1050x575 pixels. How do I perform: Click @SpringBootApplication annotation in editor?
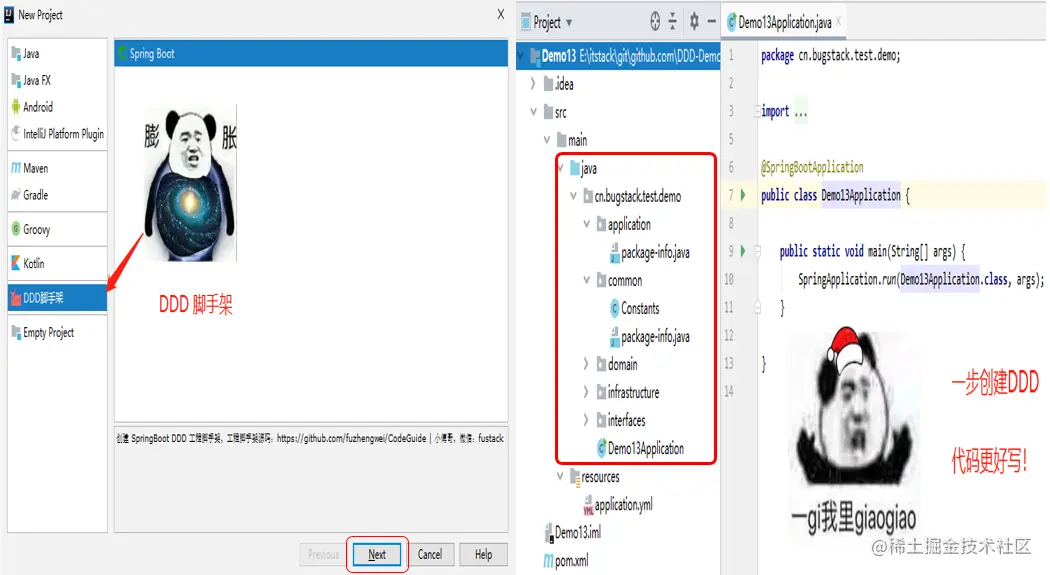click(x=812, y=167)
